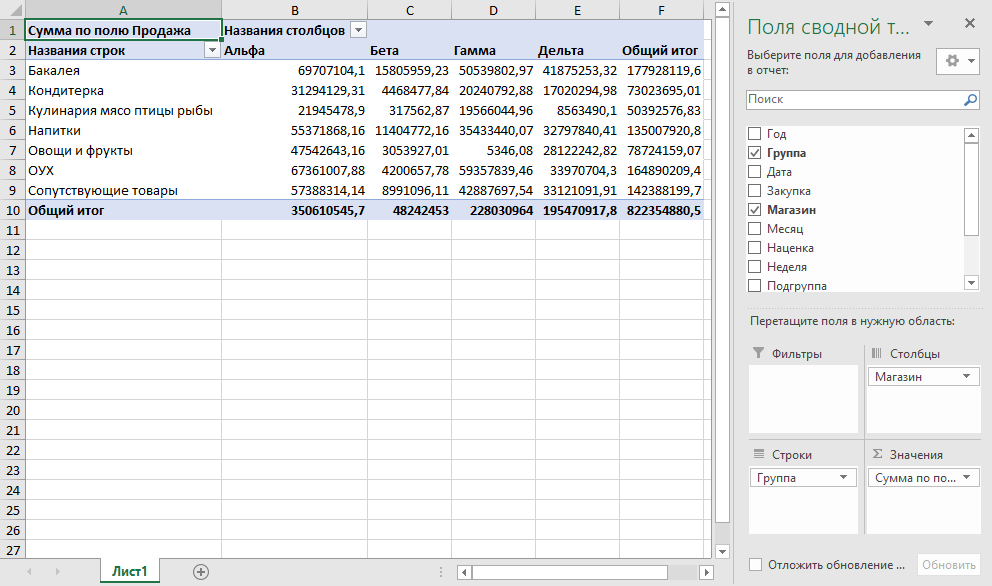Select the Общий итог row label in row 10
The width and height of the screenshot is (992, 586).
[x=123, y=210]
